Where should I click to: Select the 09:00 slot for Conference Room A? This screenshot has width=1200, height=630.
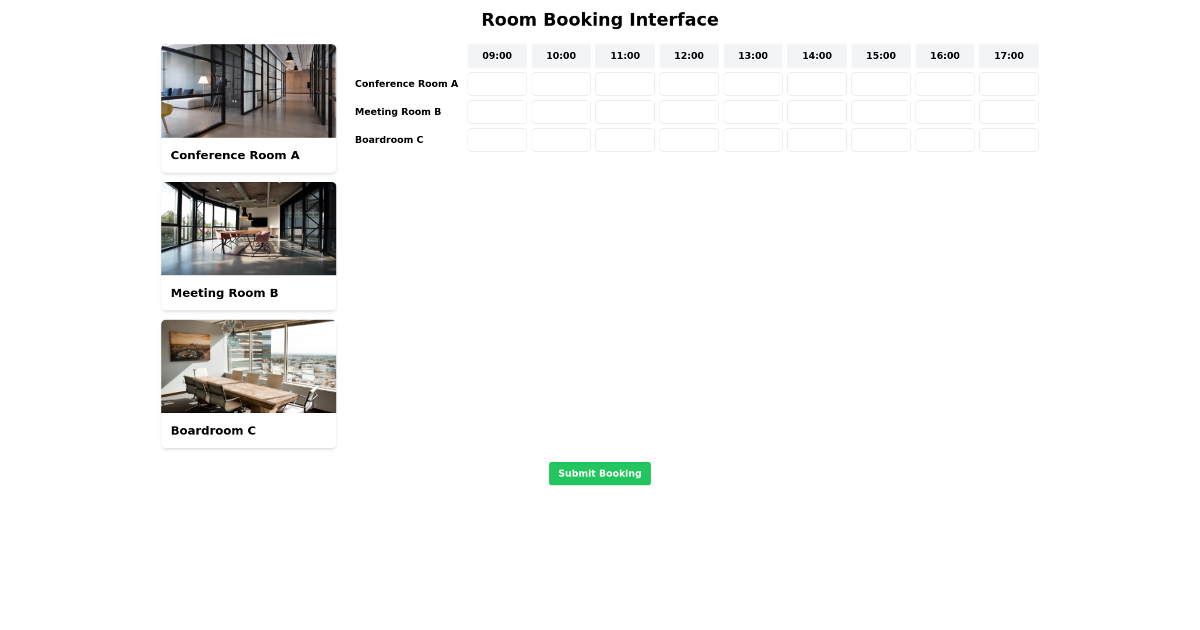496,84
